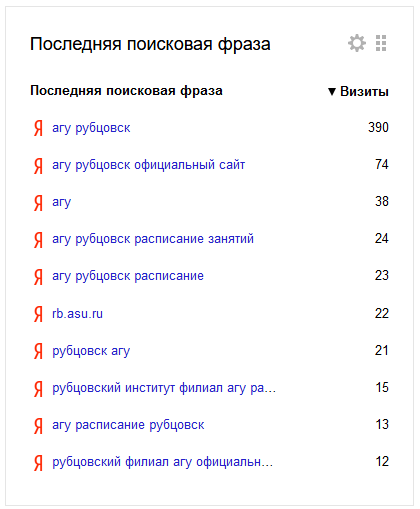Click Yandex icon next to standalone 'агу'
Viewport: 420px width, 509px height.
38,203
